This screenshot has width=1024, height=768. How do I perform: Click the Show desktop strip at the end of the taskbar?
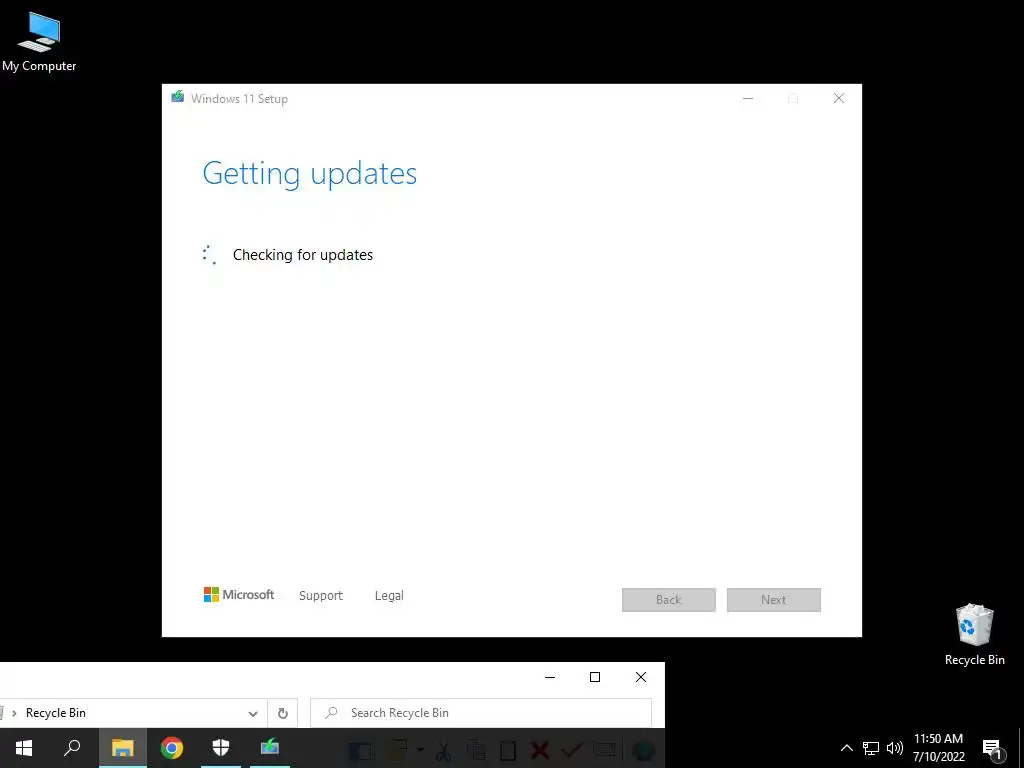click(1021, 748)
